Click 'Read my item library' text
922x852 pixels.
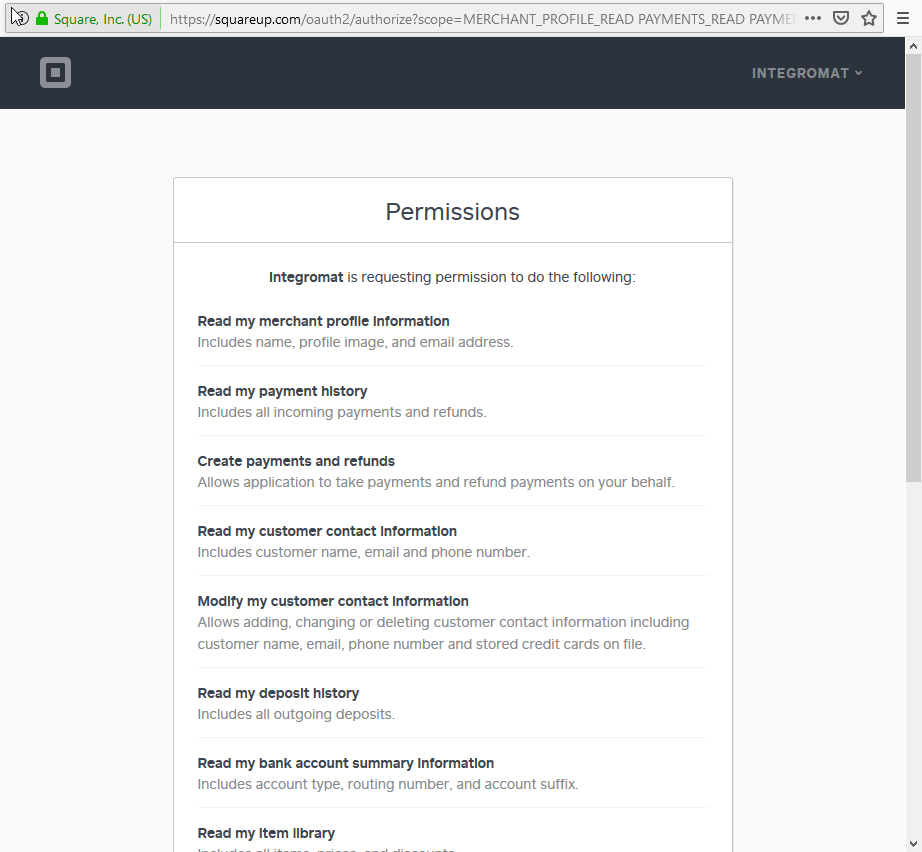coord(266,833)
